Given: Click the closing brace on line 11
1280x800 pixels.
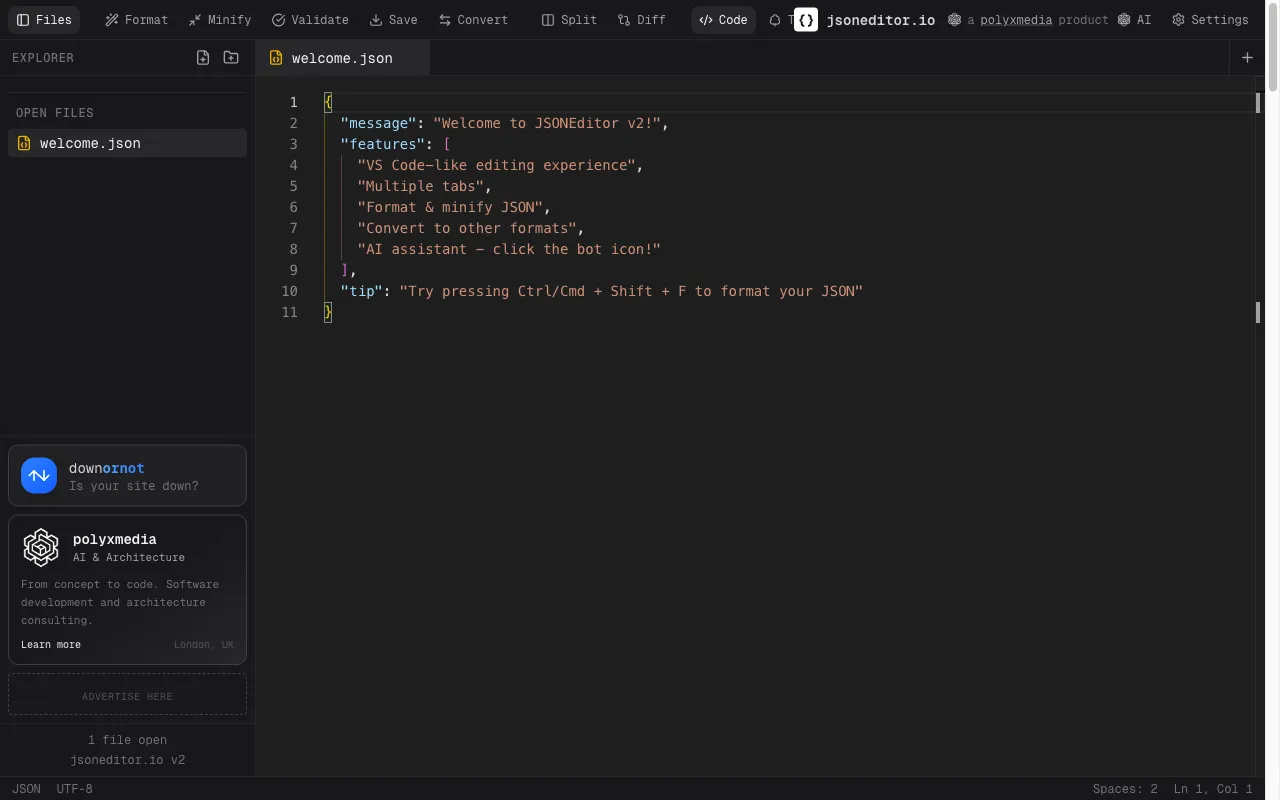Looking at the screenshot, I should 328,312.
